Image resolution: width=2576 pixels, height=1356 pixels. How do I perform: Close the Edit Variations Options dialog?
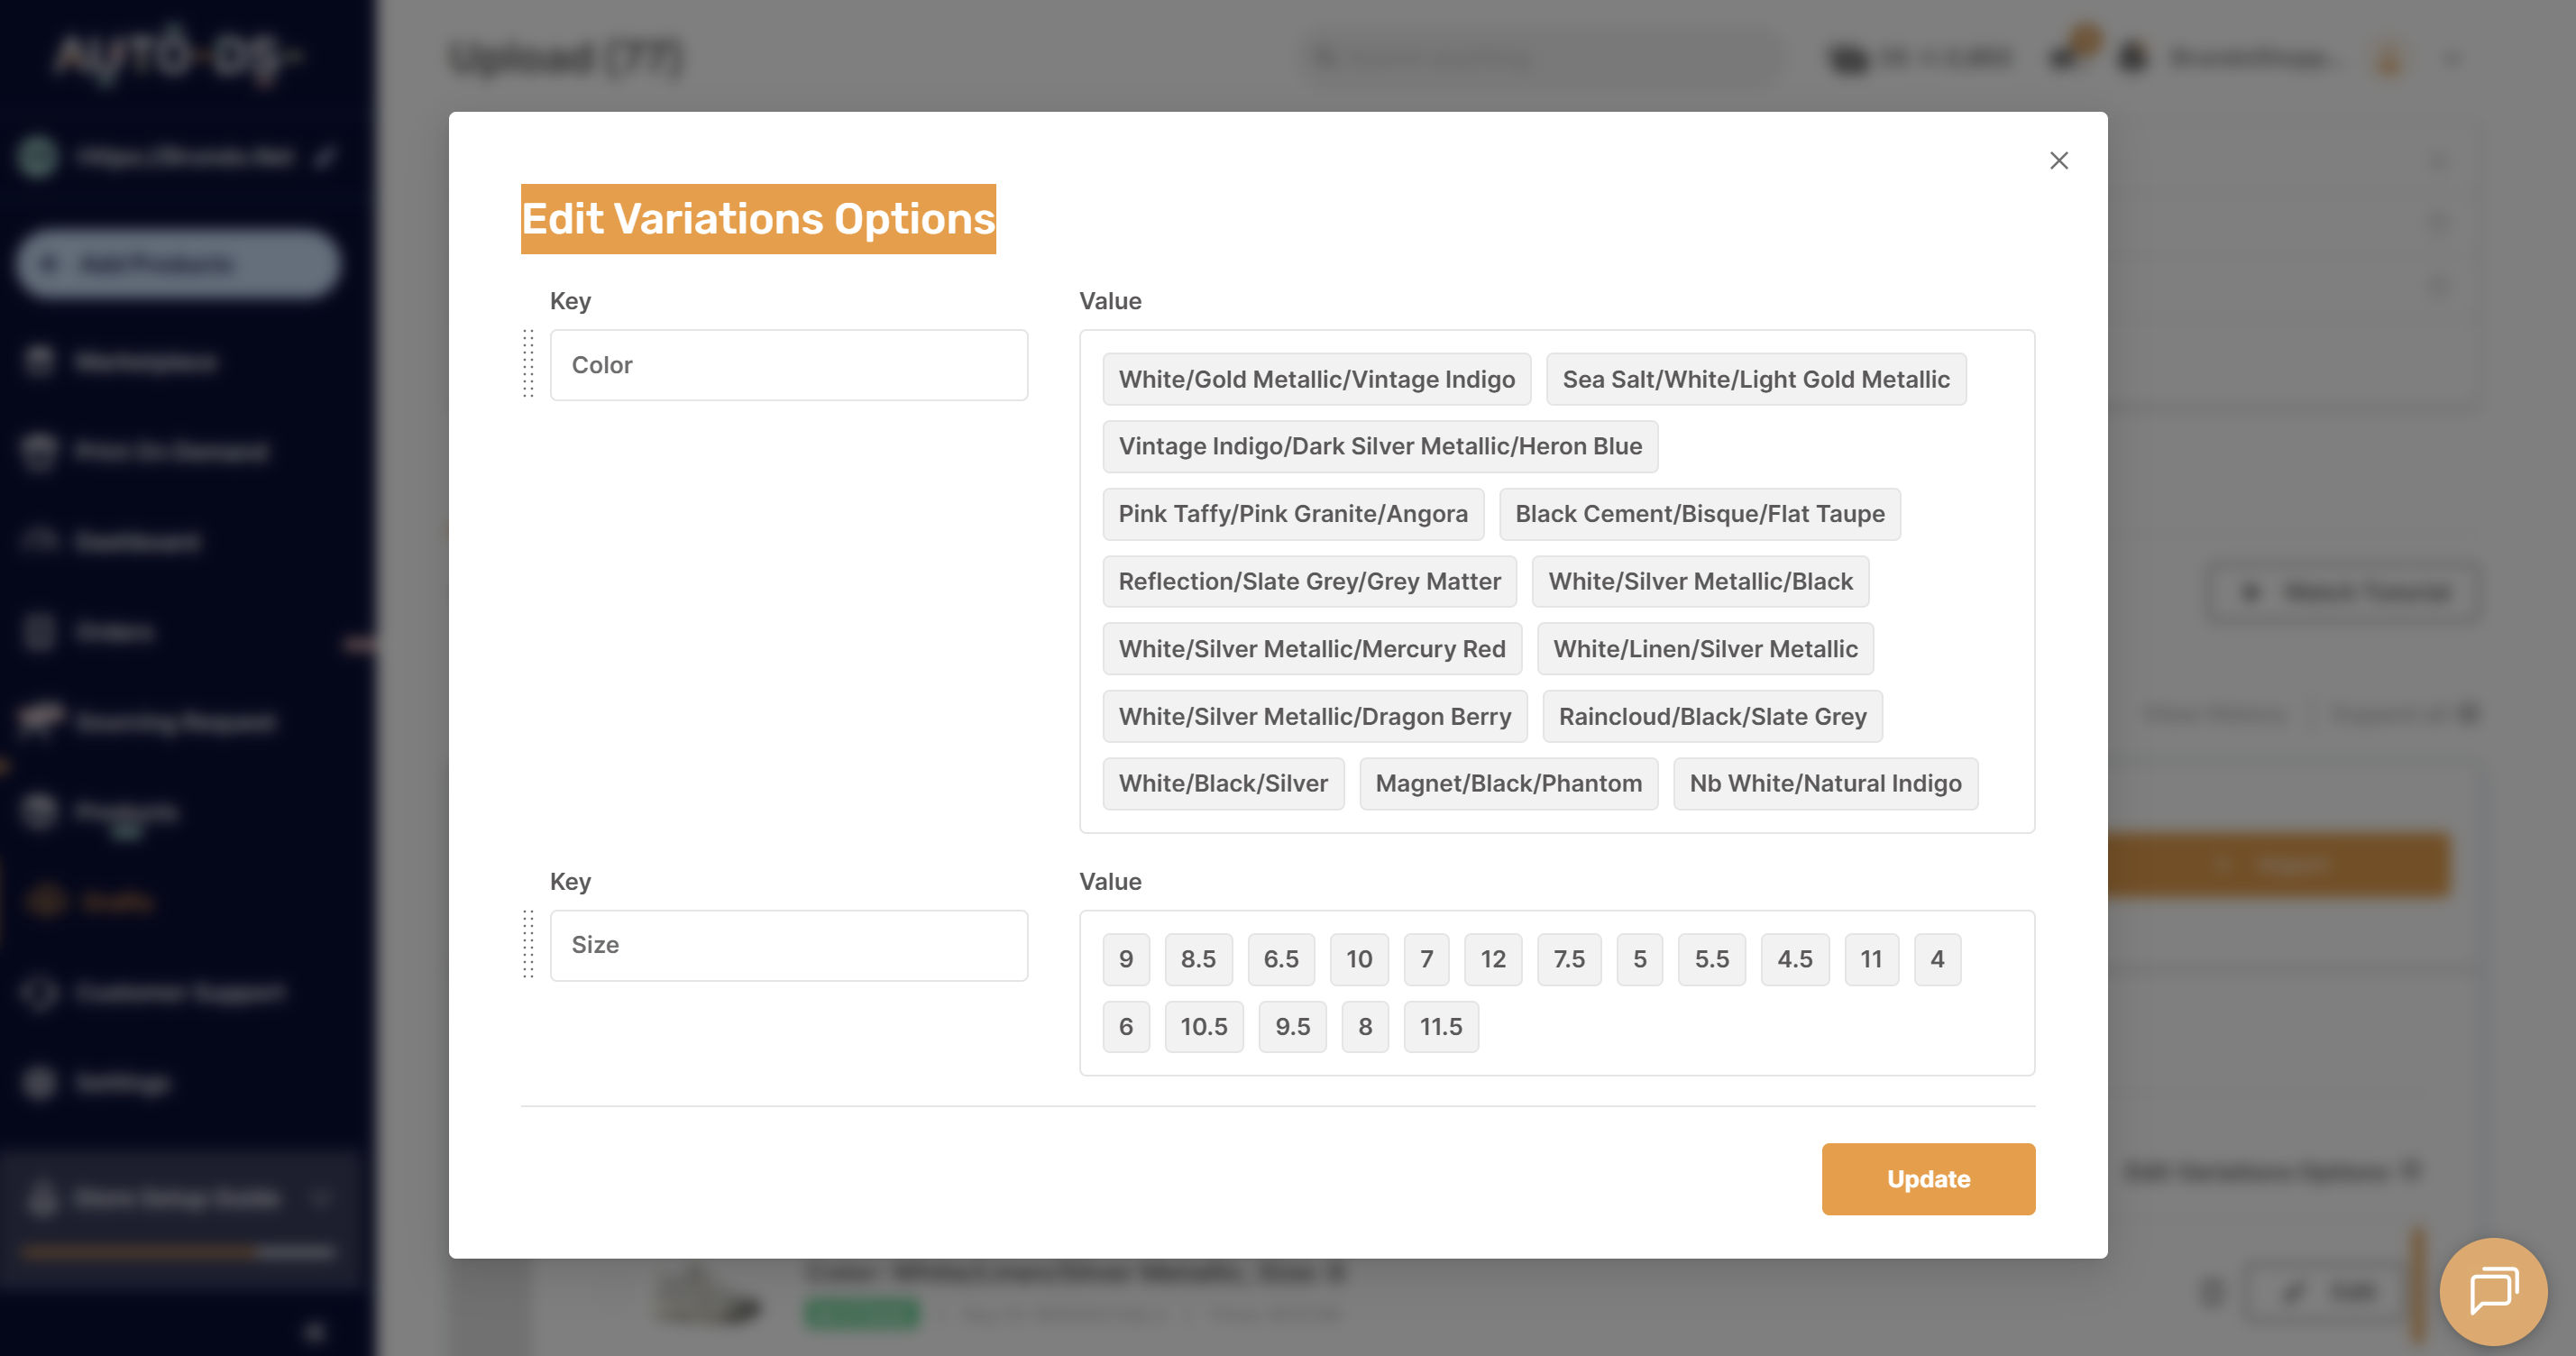click(x=2058, y=161)
